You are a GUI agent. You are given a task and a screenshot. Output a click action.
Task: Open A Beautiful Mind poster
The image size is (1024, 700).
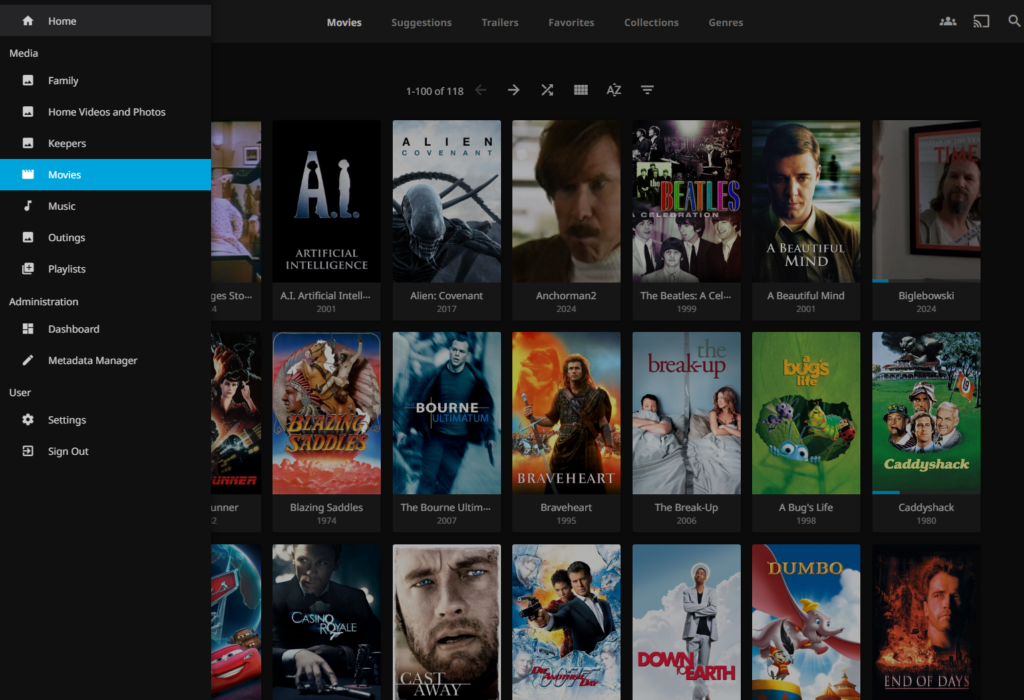coord(806,201)
